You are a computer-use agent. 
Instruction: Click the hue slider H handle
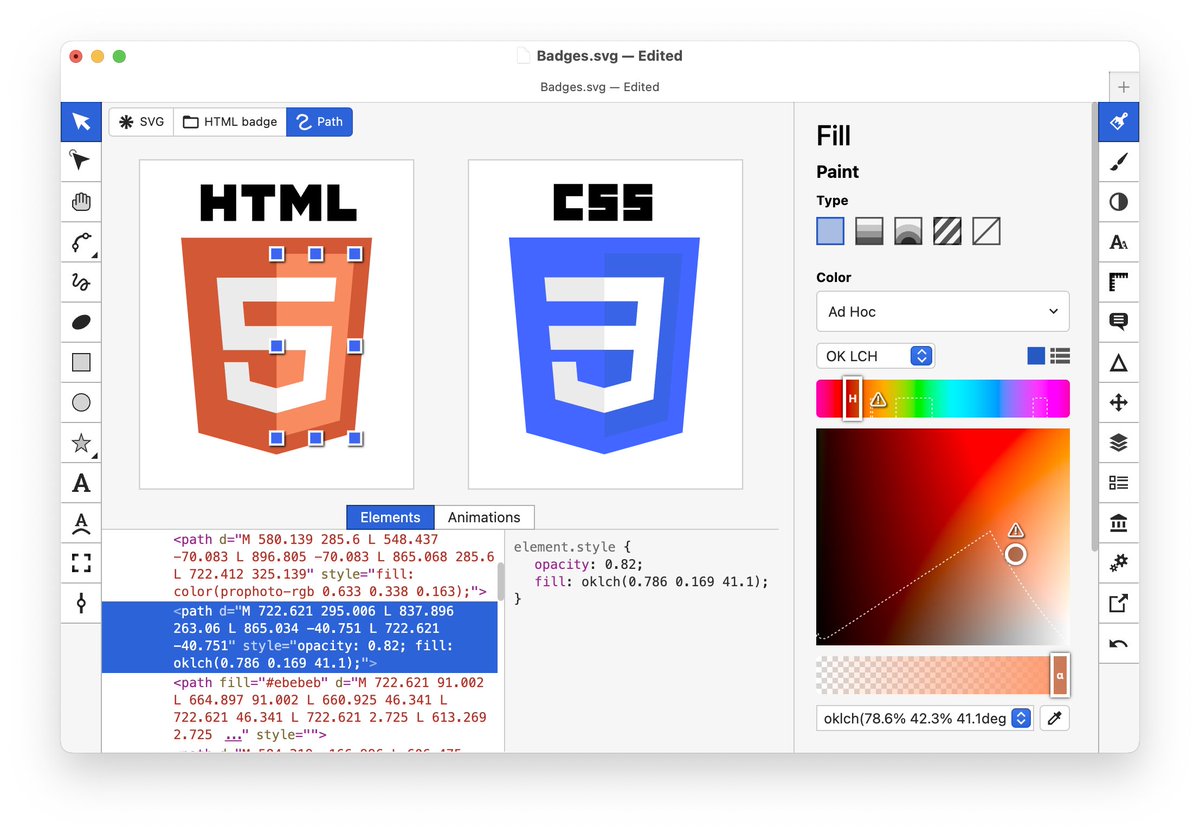(x=852, y=398)
